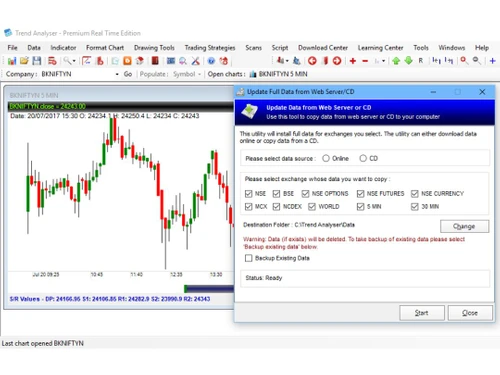Click the red book icon in toolbar
500x375 pixels.
click(155, 61)
